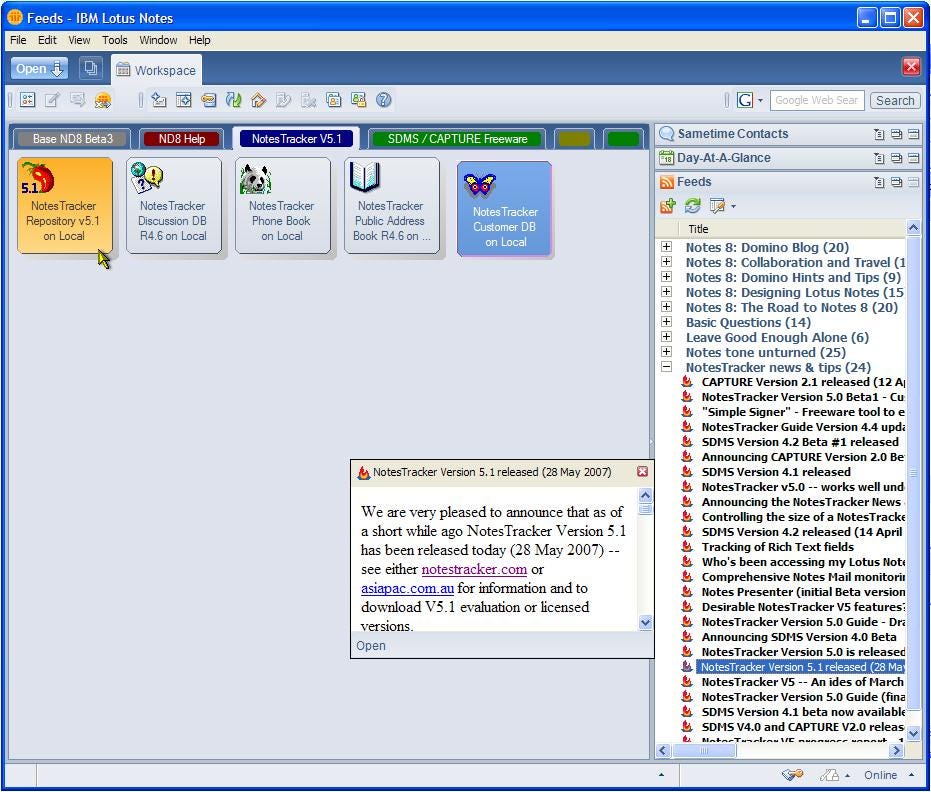Follow the notestracker.com link in preview
931x792 pixels.
[x=474, y=569]
